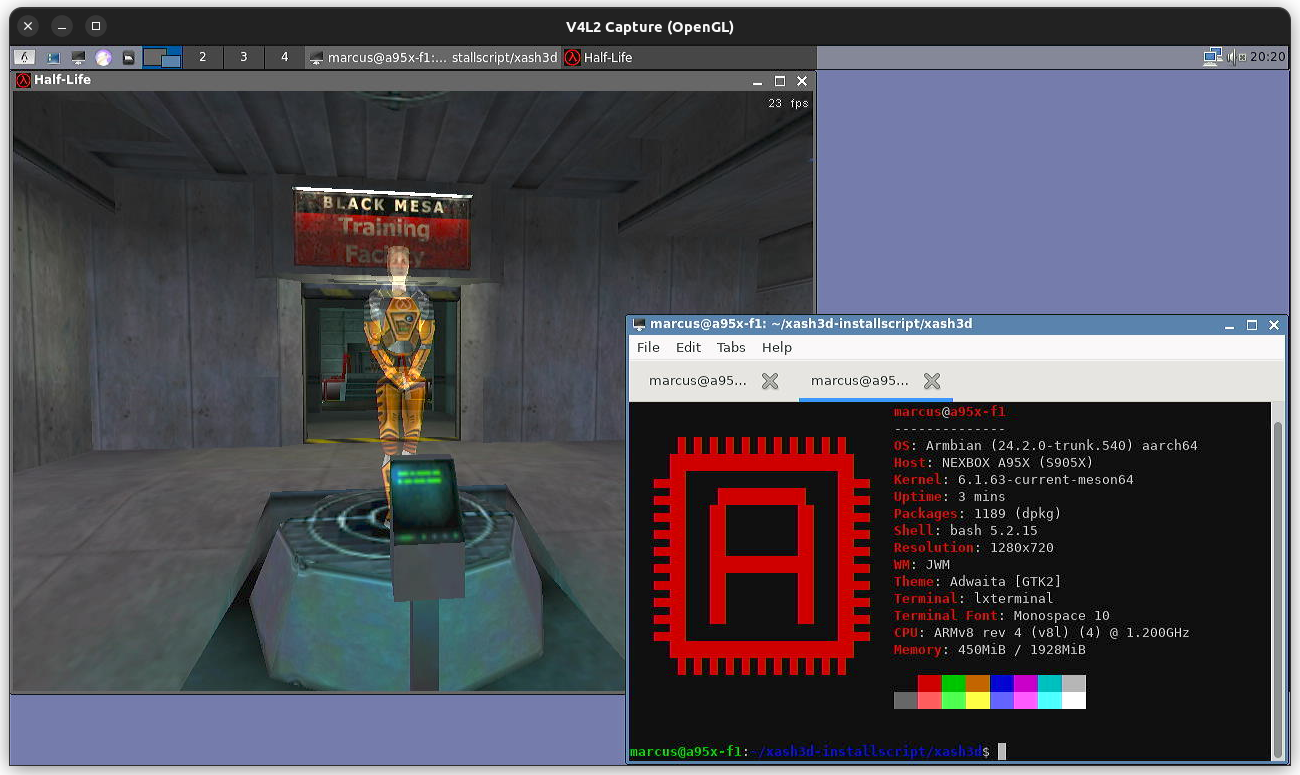Image resolution: width=1300 pixels, height=775 pixels.
Task: Switch to desktop 1 in the pager
Action: point(162,58)
